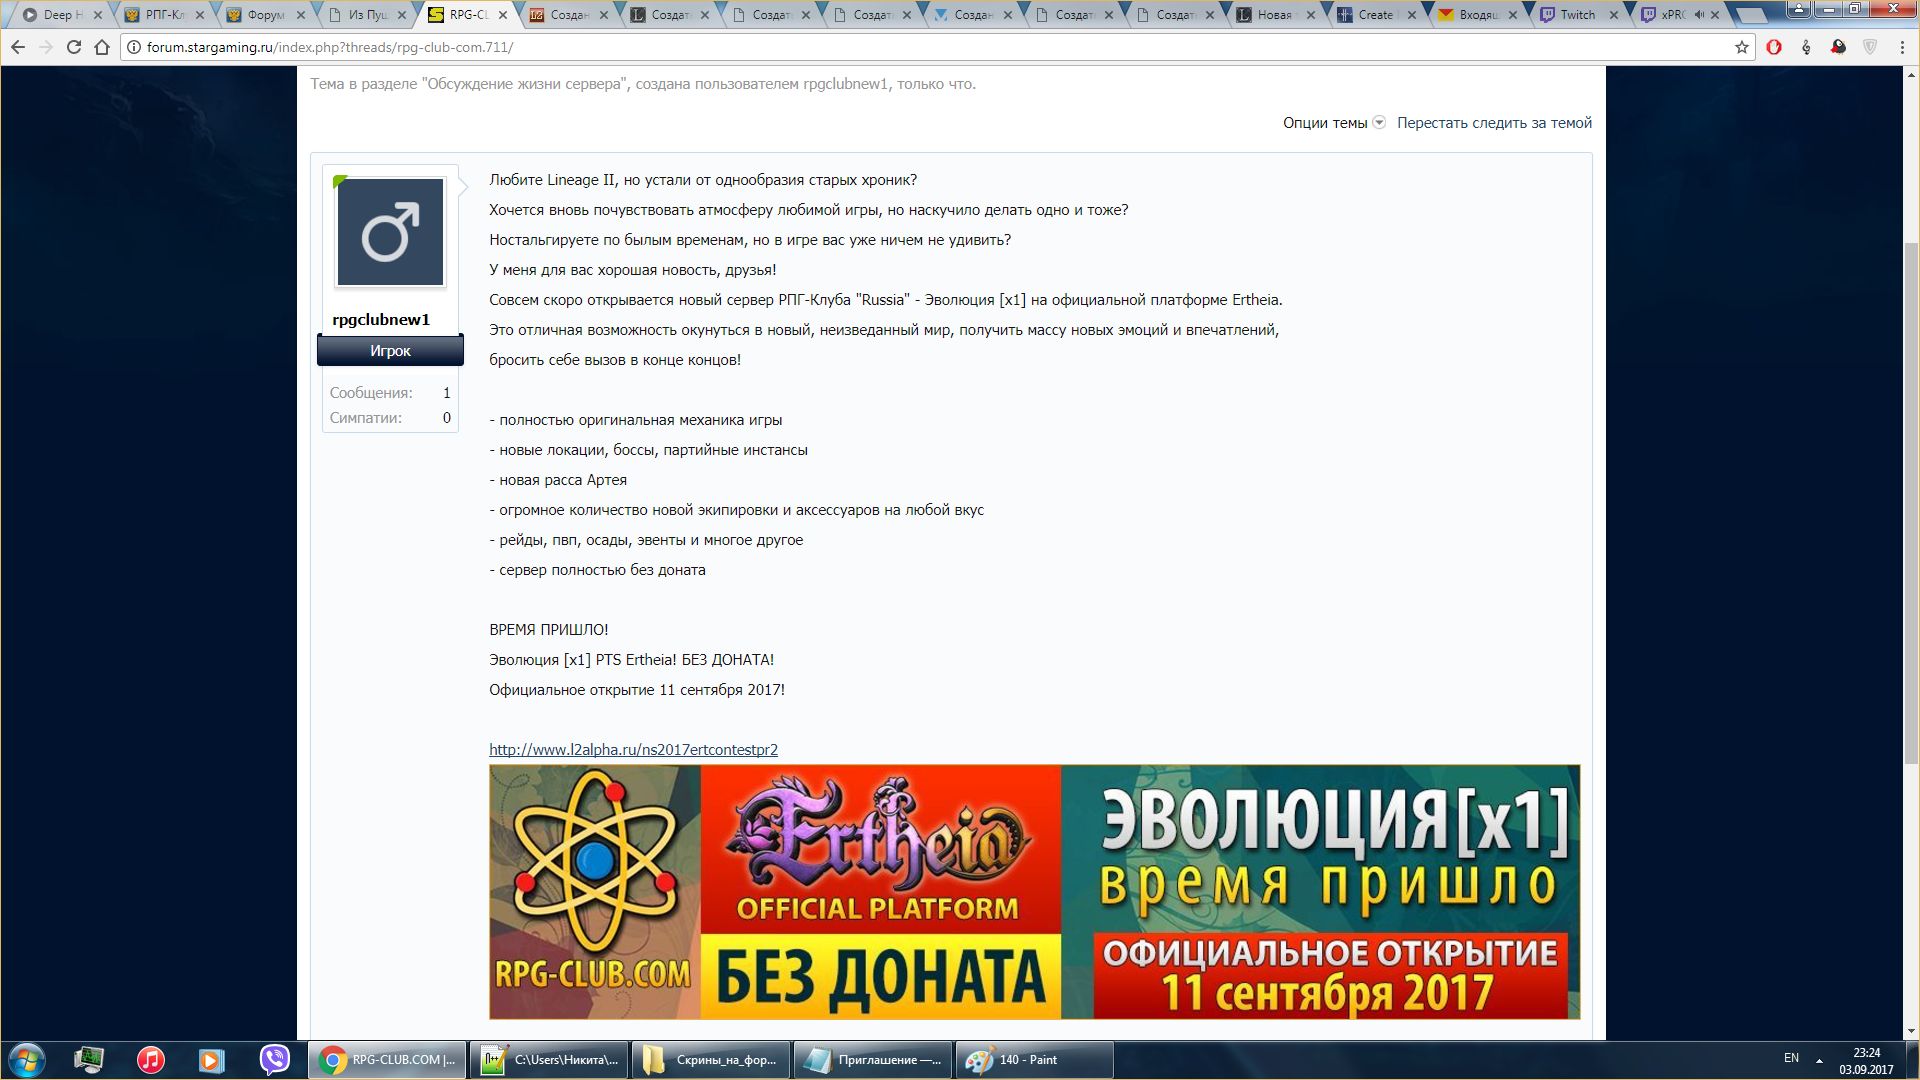Close the Deep H tab
The width and height of the screenshot is (1920, 1080).
coord(98,15)
